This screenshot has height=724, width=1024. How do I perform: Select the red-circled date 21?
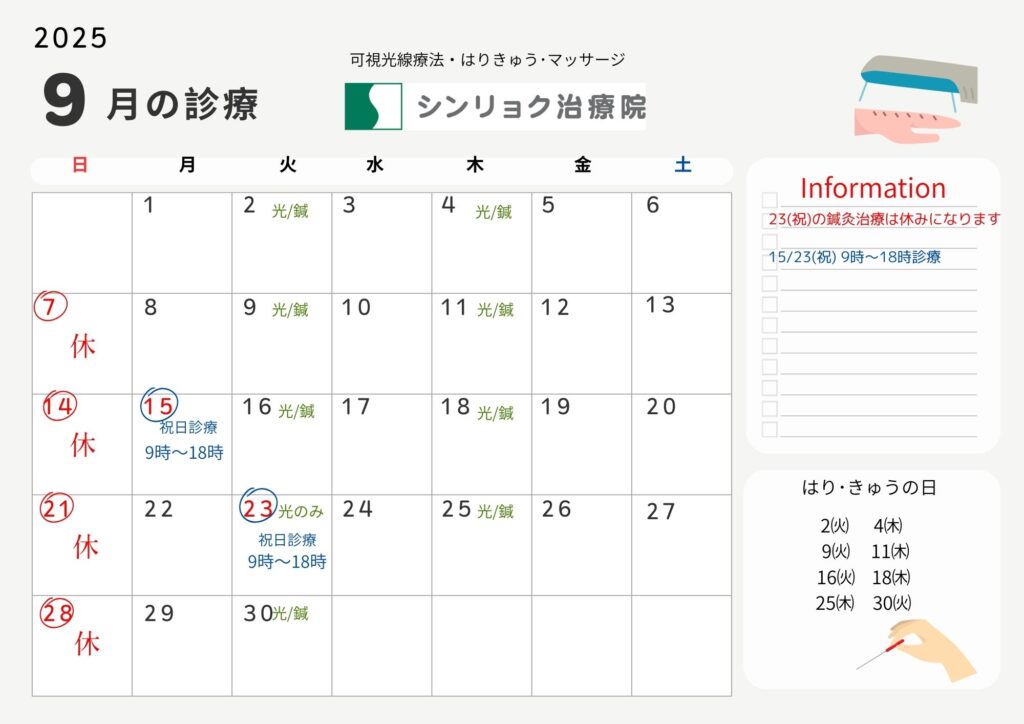[57, 509]
